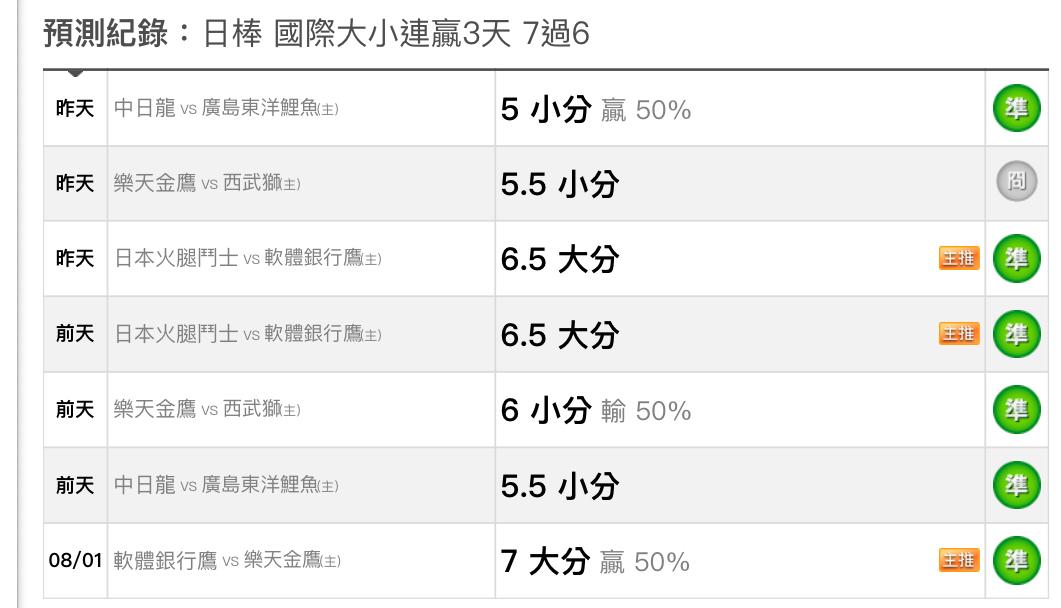Open 08/01 軟體銀行鷹 vs 樂天金鷹 matchup

(x=227, y=560)
